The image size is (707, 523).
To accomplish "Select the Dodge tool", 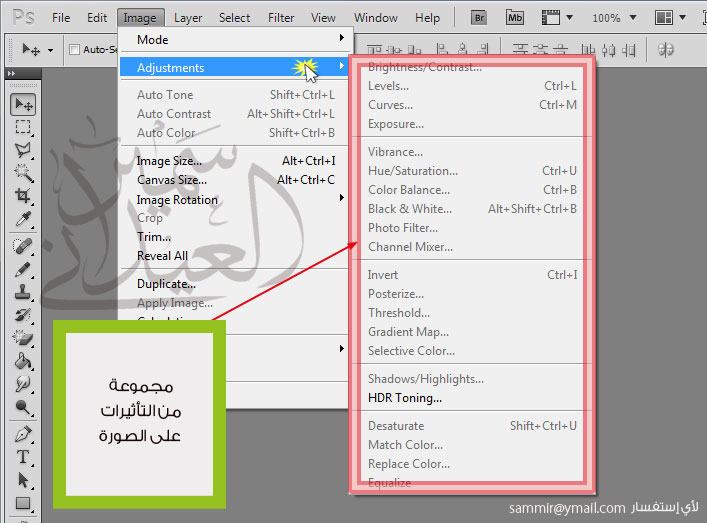I will (x=23, y=407).
